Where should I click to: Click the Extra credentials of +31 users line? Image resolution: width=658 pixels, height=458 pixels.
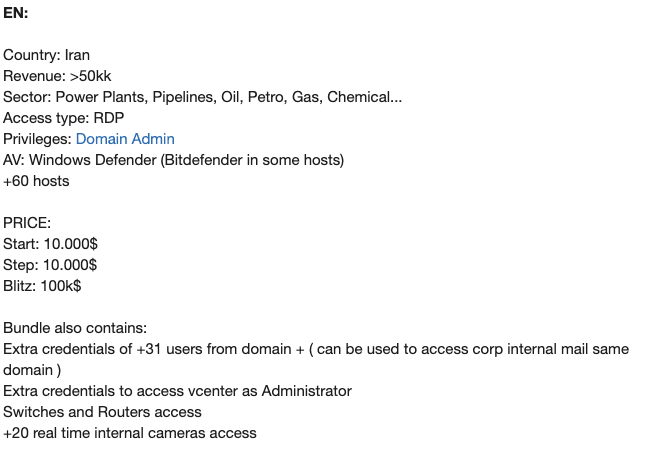coord(316,349)
